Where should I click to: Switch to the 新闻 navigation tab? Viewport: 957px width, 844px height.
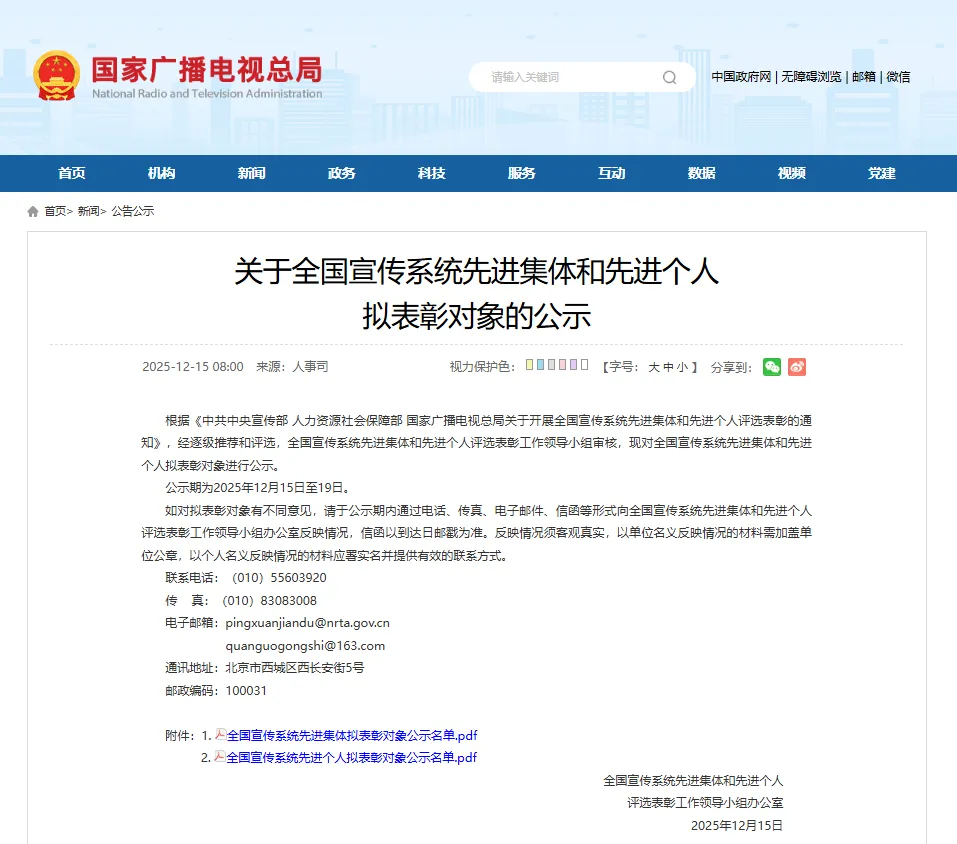pos(251,173)
